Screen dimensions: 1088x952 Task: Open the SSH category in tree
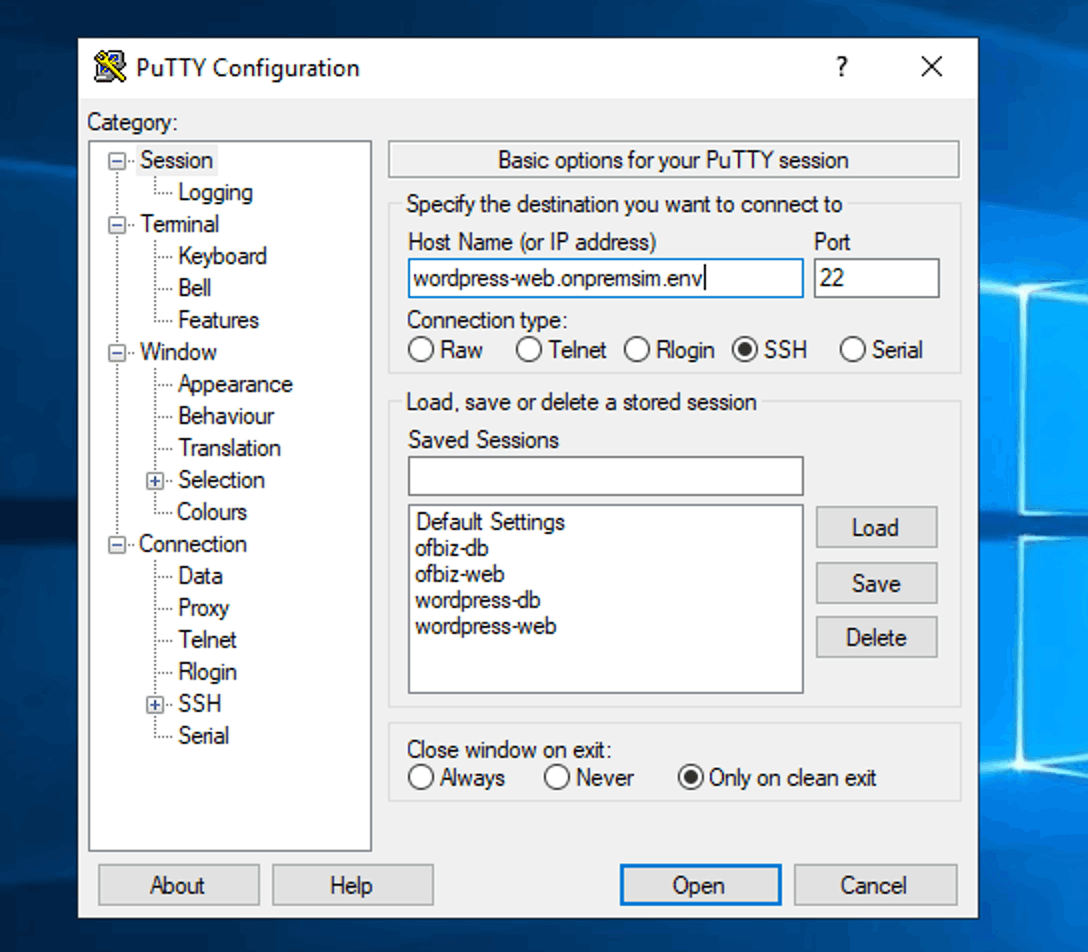199,704
